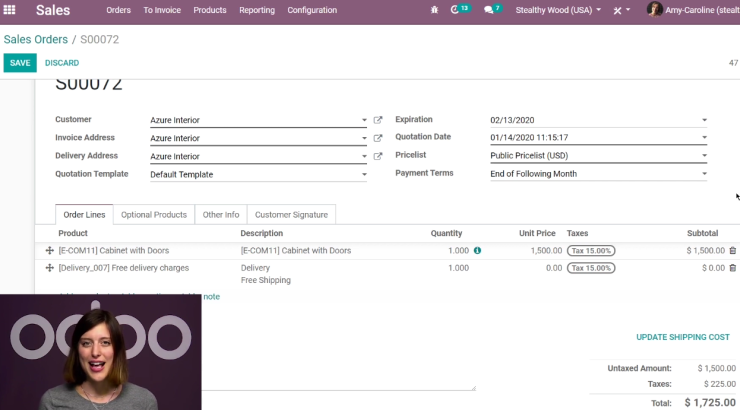The image size is (740, 410).
Task: Expand the Invoice Address dropdown arrow
Action: point(364,138)
